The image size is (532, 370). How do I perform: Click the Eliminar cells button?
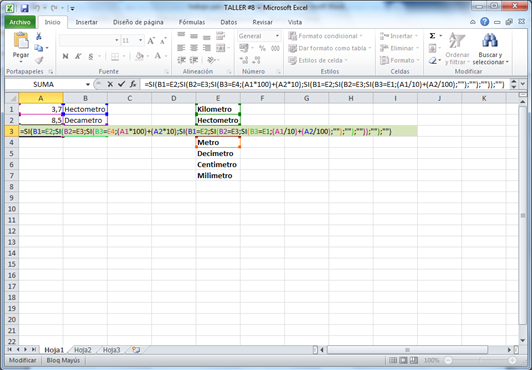pos(399,48)
